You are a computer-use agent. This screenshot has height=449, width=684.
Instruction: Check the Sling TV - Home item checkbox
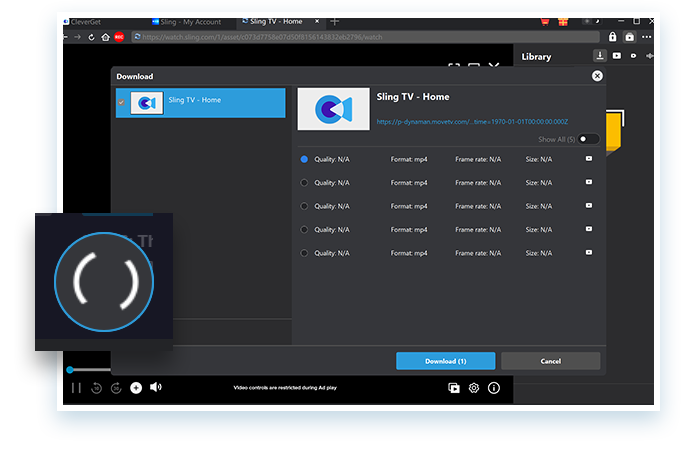122,102
